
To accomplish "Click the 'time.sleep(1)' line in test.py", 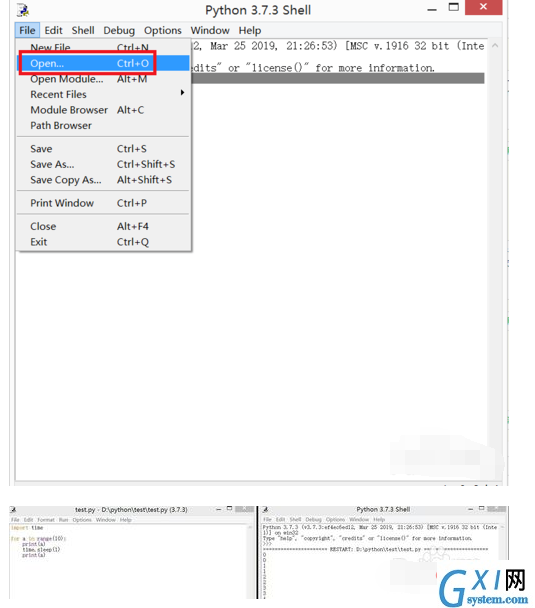I will 41,549.
